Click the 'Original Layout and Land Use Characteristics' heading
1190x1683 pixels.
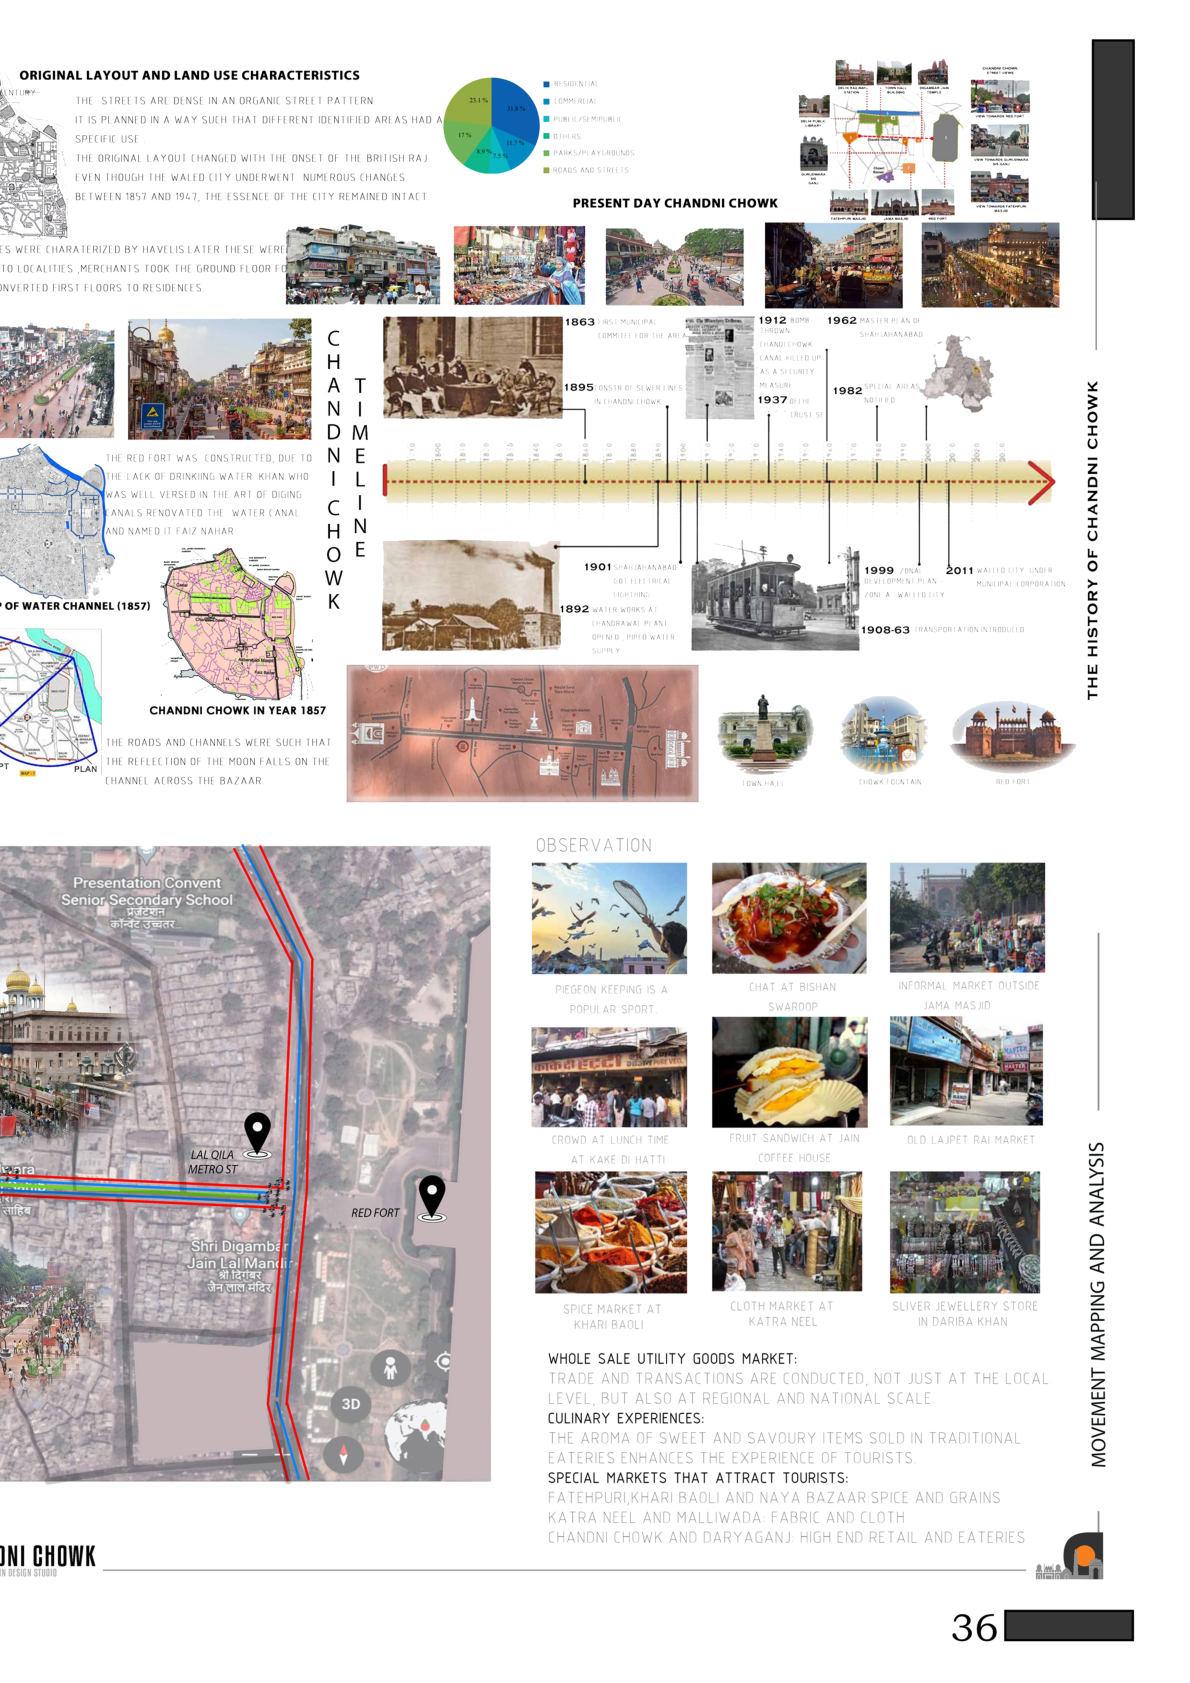(189, 75)
